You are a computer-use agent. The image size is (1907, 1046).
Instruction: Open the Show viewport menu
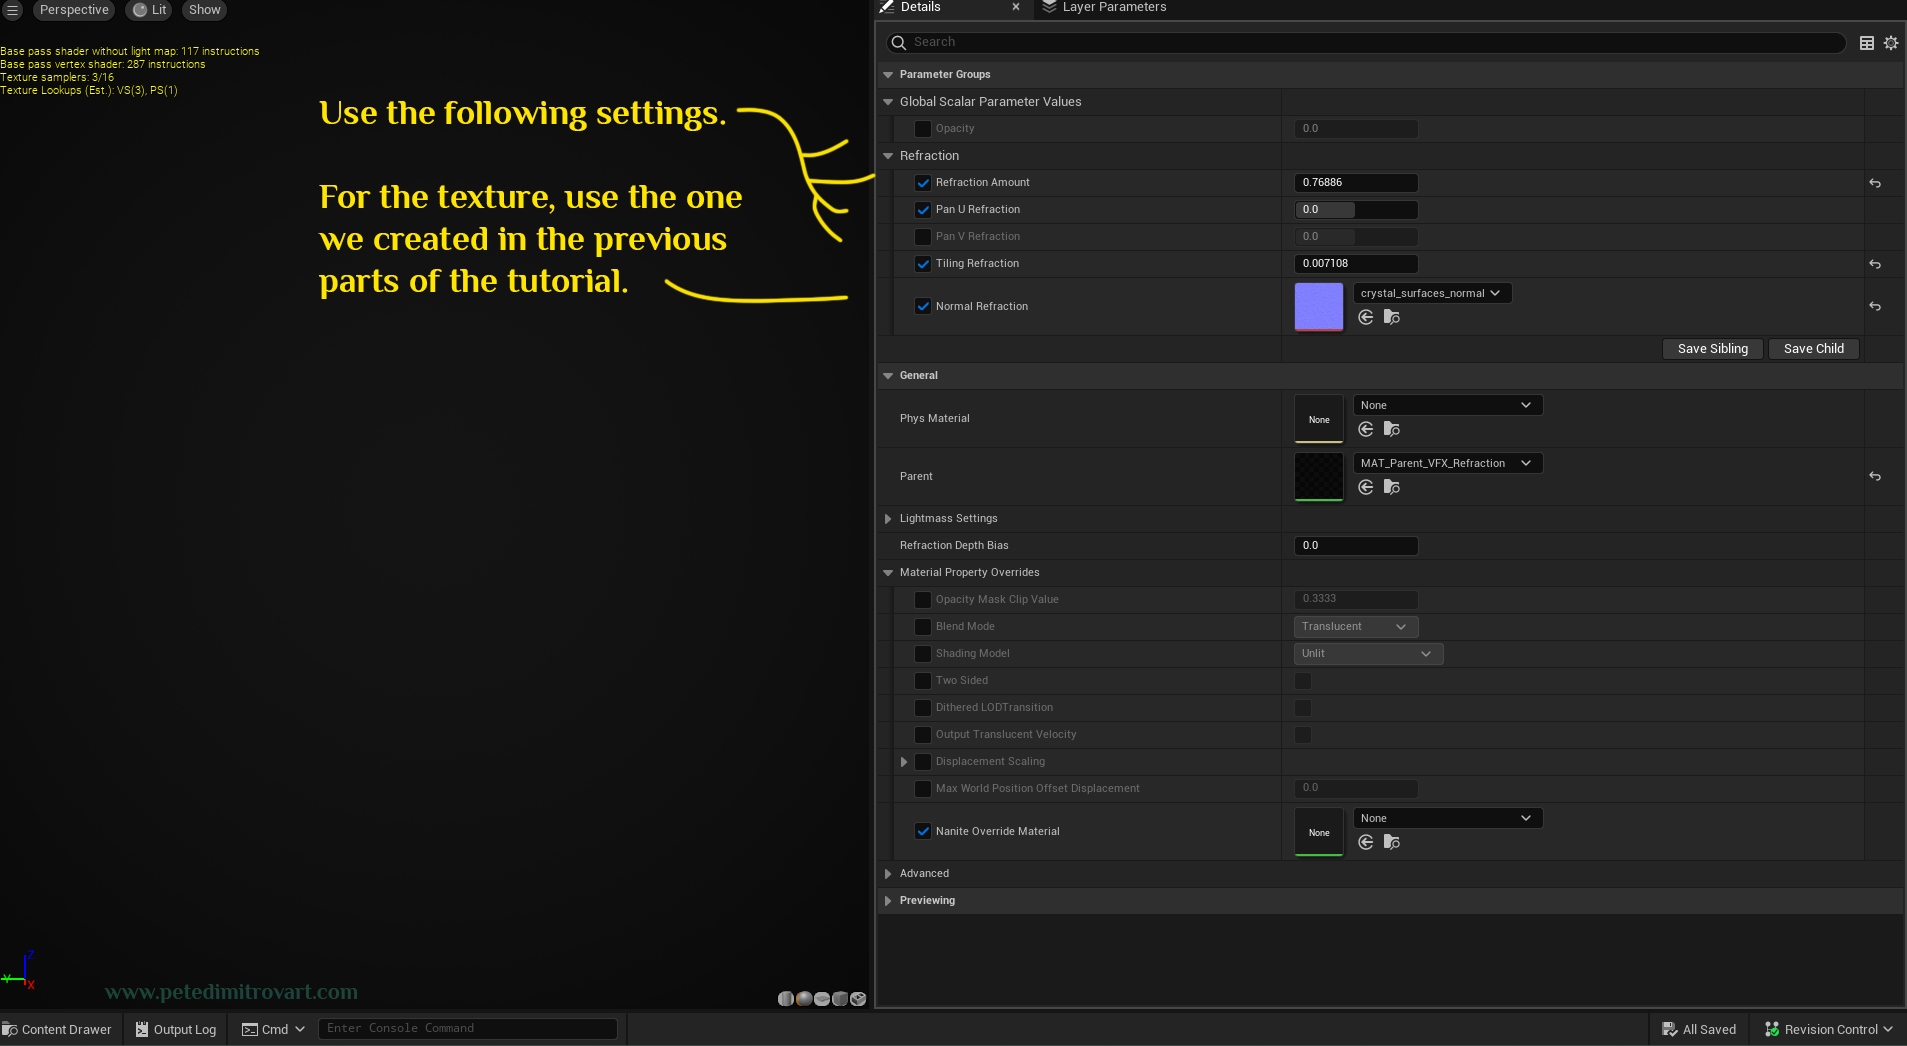(x=205, y=10)
